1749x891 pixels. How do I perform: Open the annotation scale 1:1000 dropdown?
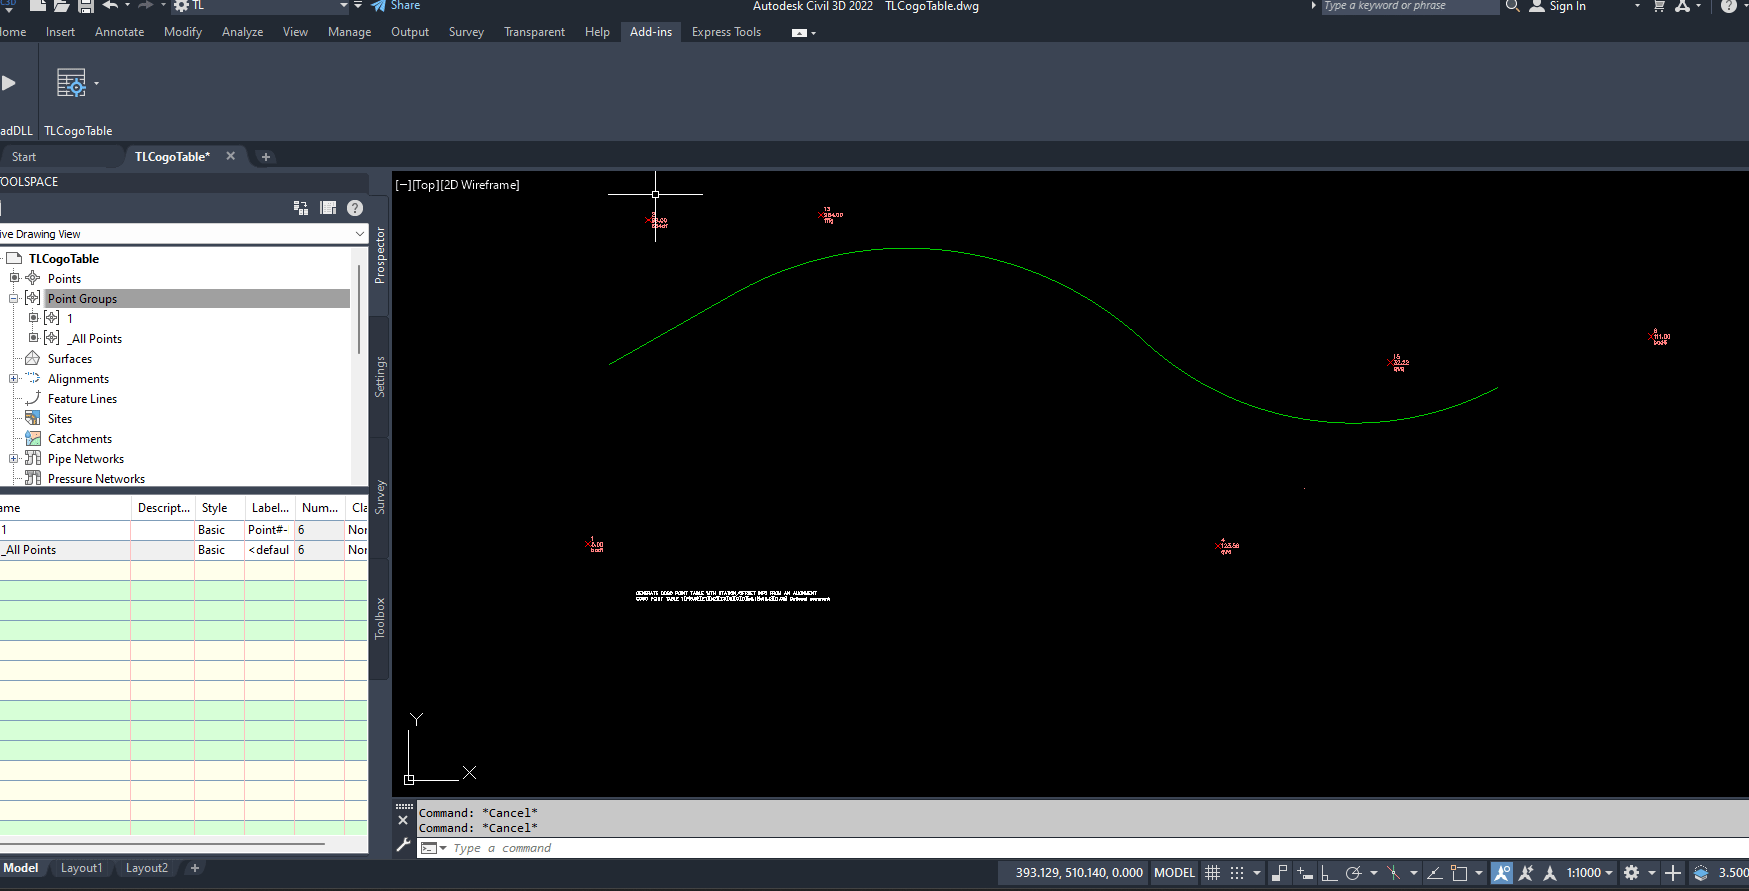pyautogui.click(x=1589, y=873)
